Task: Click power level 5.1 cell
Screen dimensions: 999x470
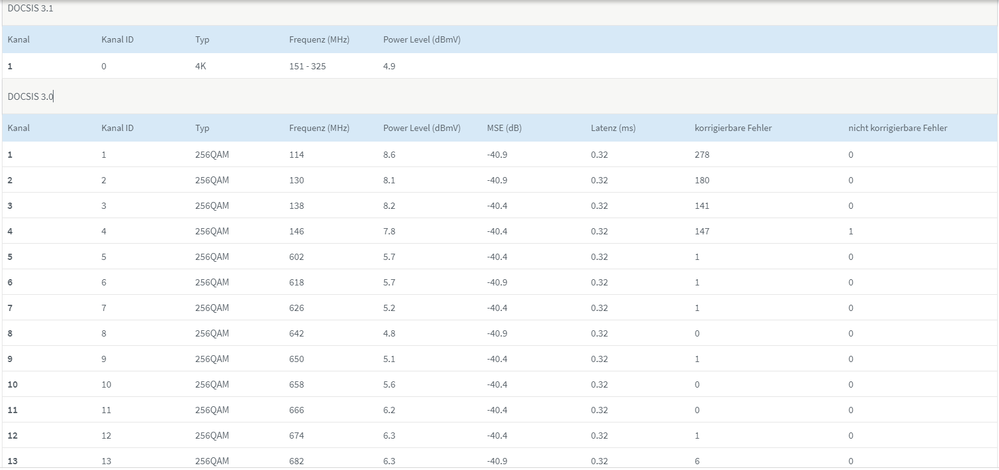Action: point(389,359)
